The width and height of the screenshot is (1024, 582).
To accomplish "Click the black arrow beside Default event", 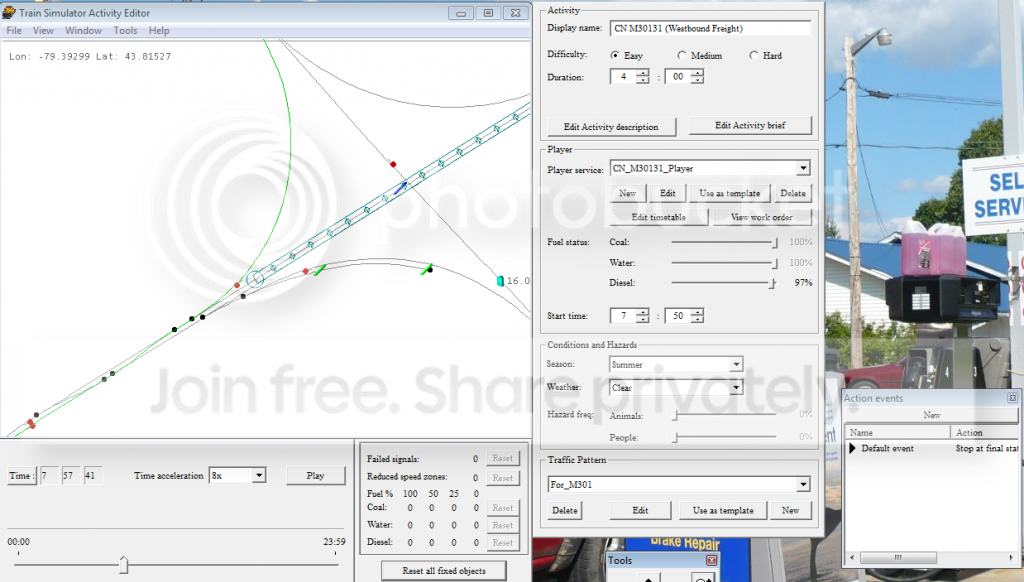I will pyautogui.click(x=853, y=449).
